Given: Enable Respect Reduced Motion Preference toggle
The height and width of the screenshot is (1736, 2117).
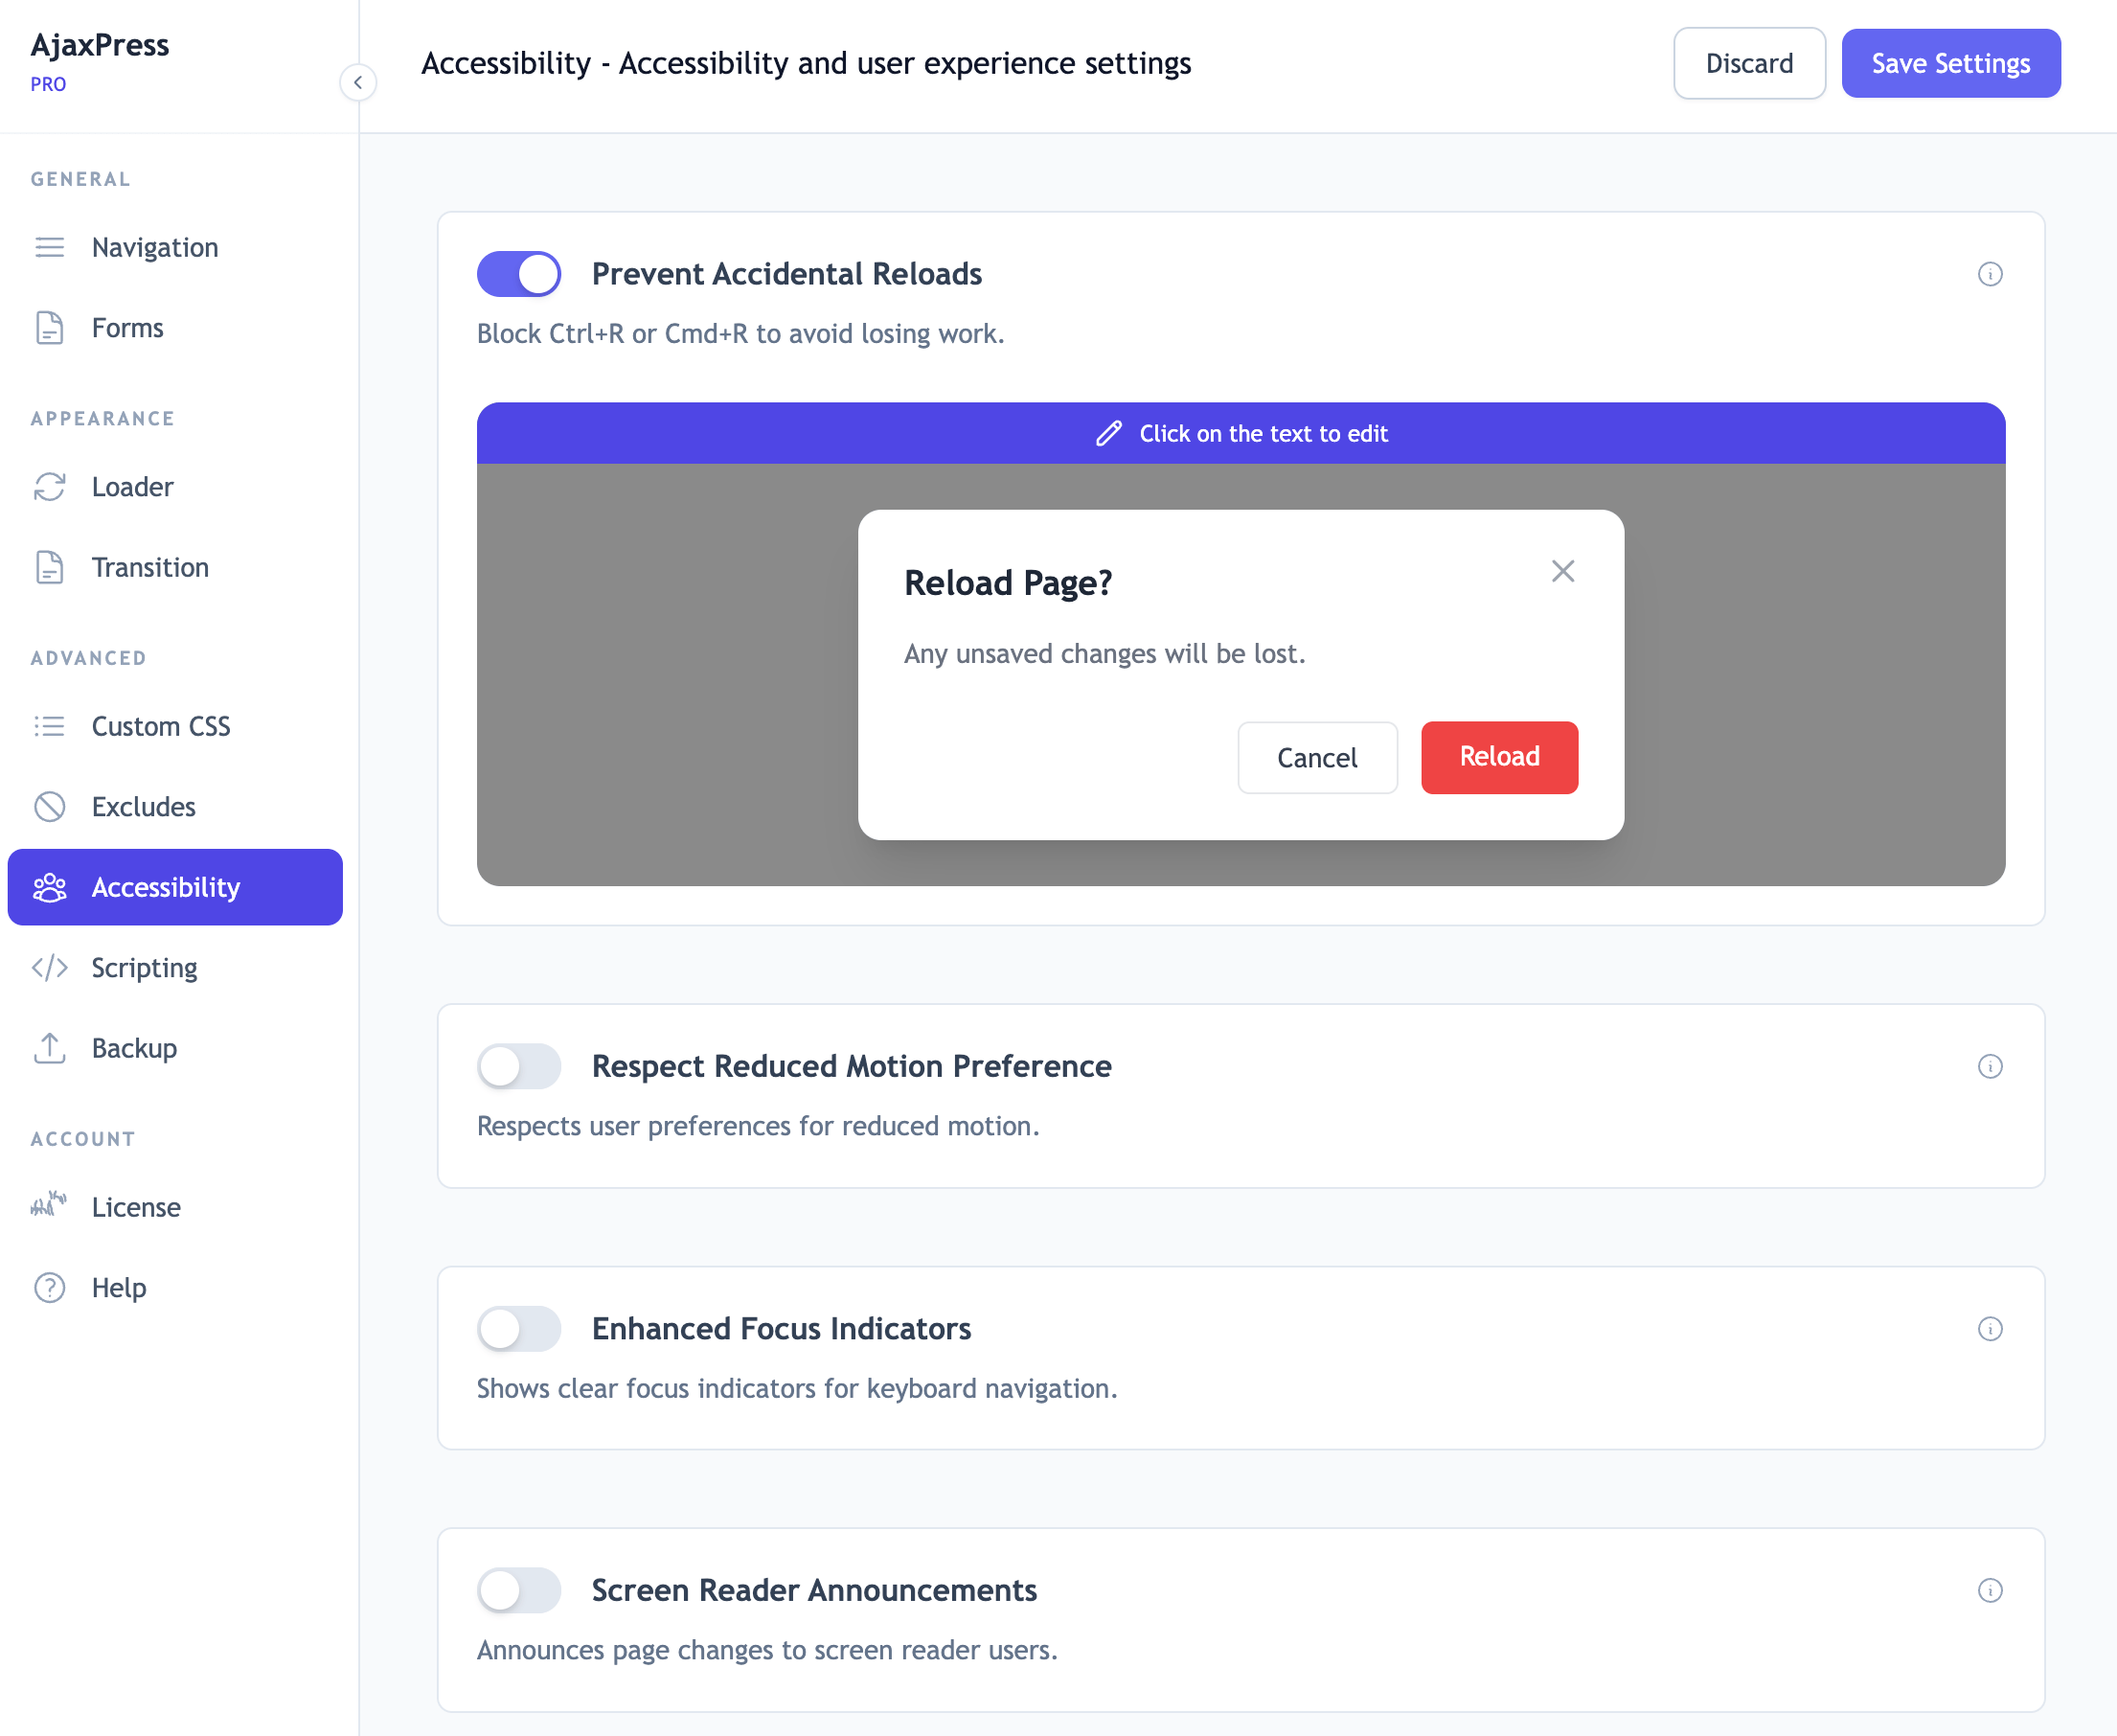Looking at the screenshot, I should (518, 1066).
